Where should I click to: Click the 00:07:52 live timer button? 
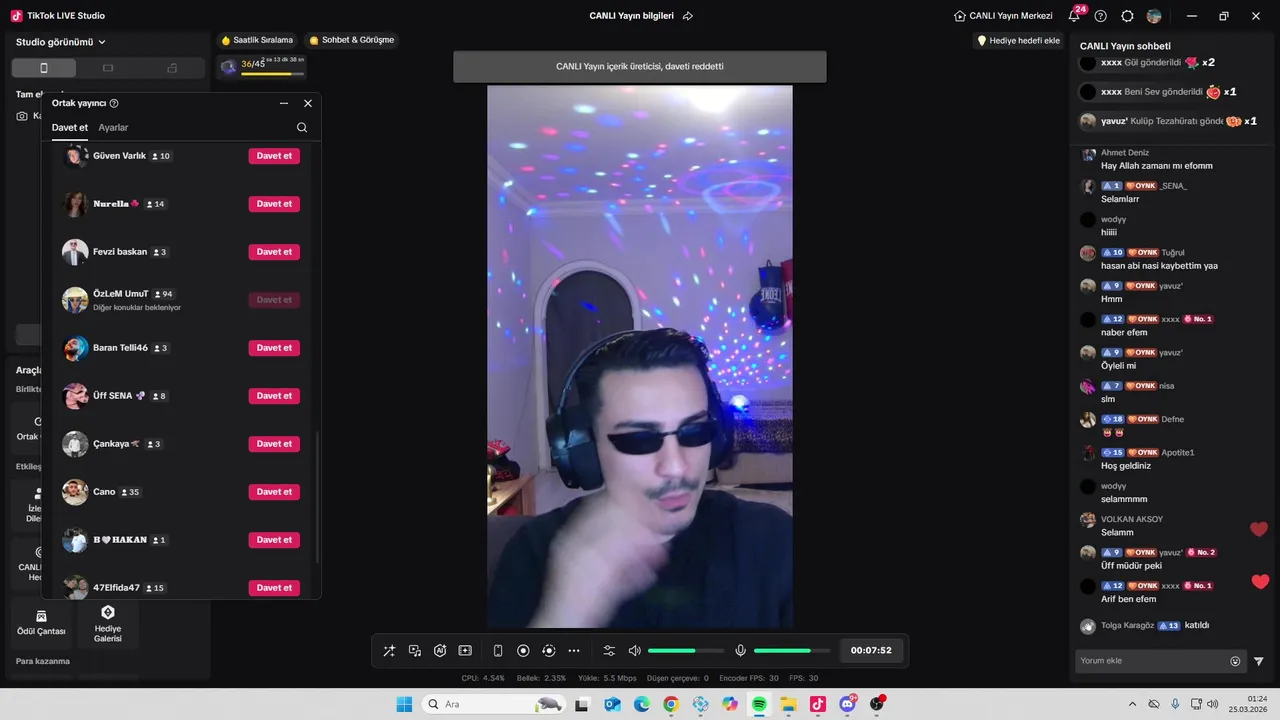coord(871,651)
